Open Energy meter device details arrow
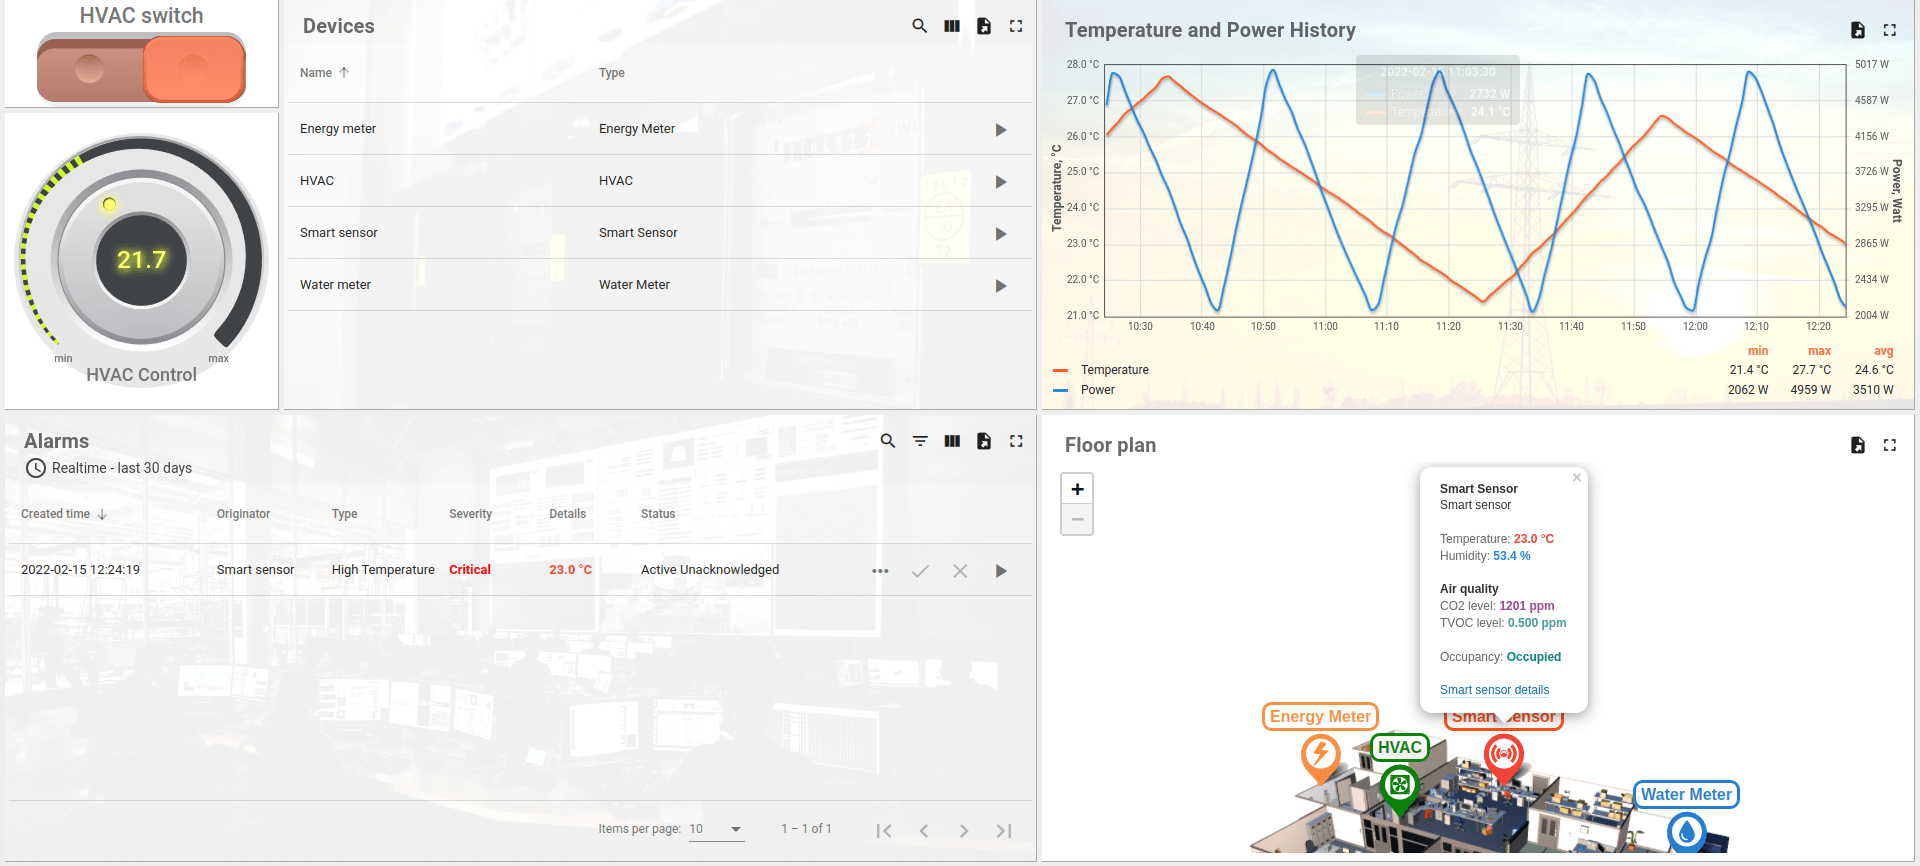 tap(1001, 130)
